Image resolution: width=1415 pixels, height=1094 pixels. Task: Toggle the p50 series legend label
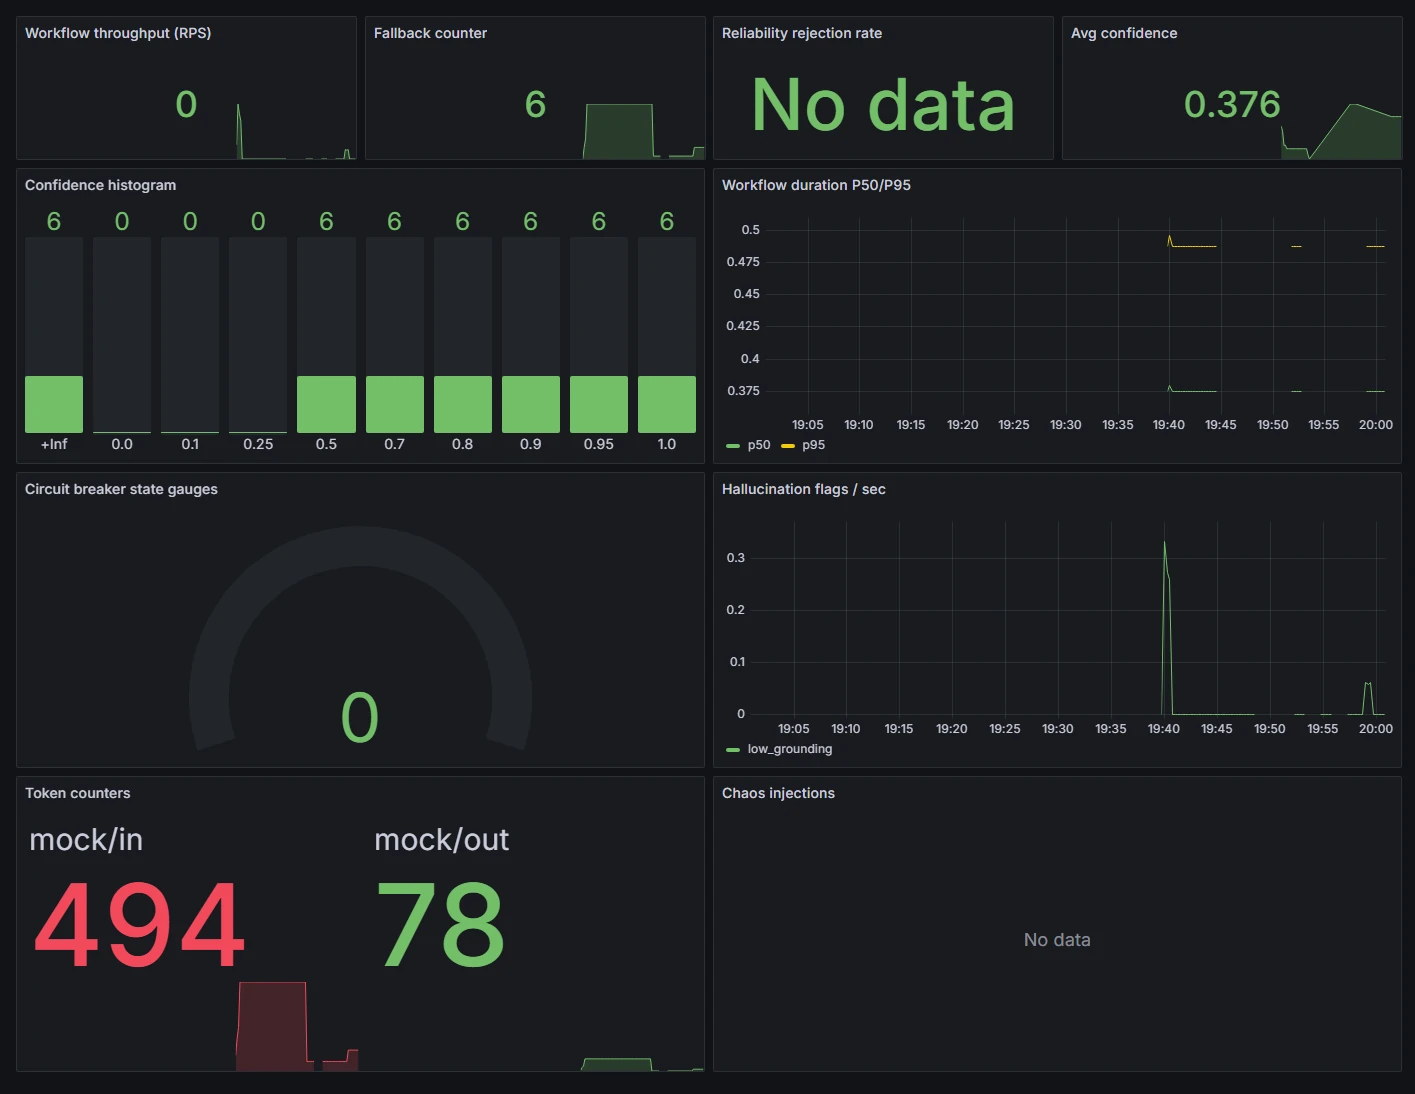(x=759, y=445)
